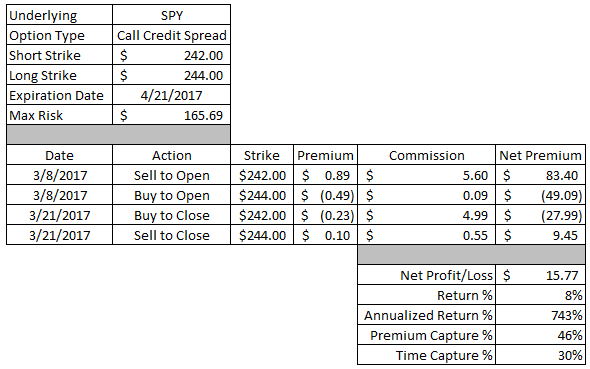590x369 pixels.
Task: Select the SPY underlying cell
Action: [172, 15]
